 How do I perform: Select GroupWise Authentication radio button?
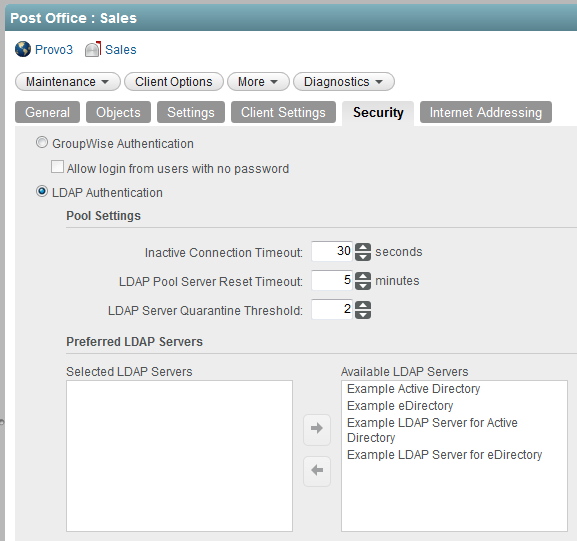[42, 143]
